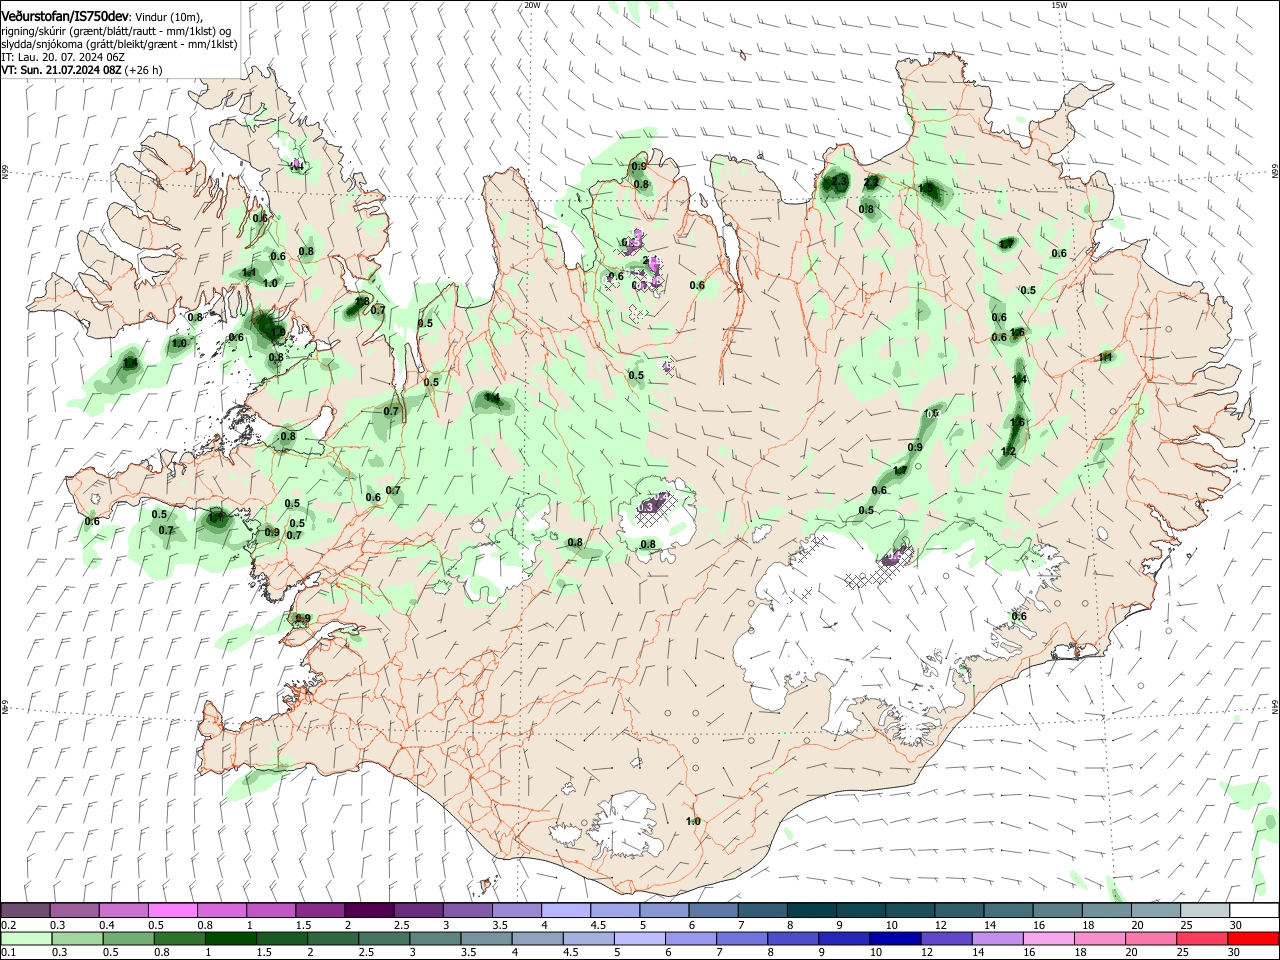
Task: Click the '(+26 h)' forecast offset text
Action: click(144, 70)
